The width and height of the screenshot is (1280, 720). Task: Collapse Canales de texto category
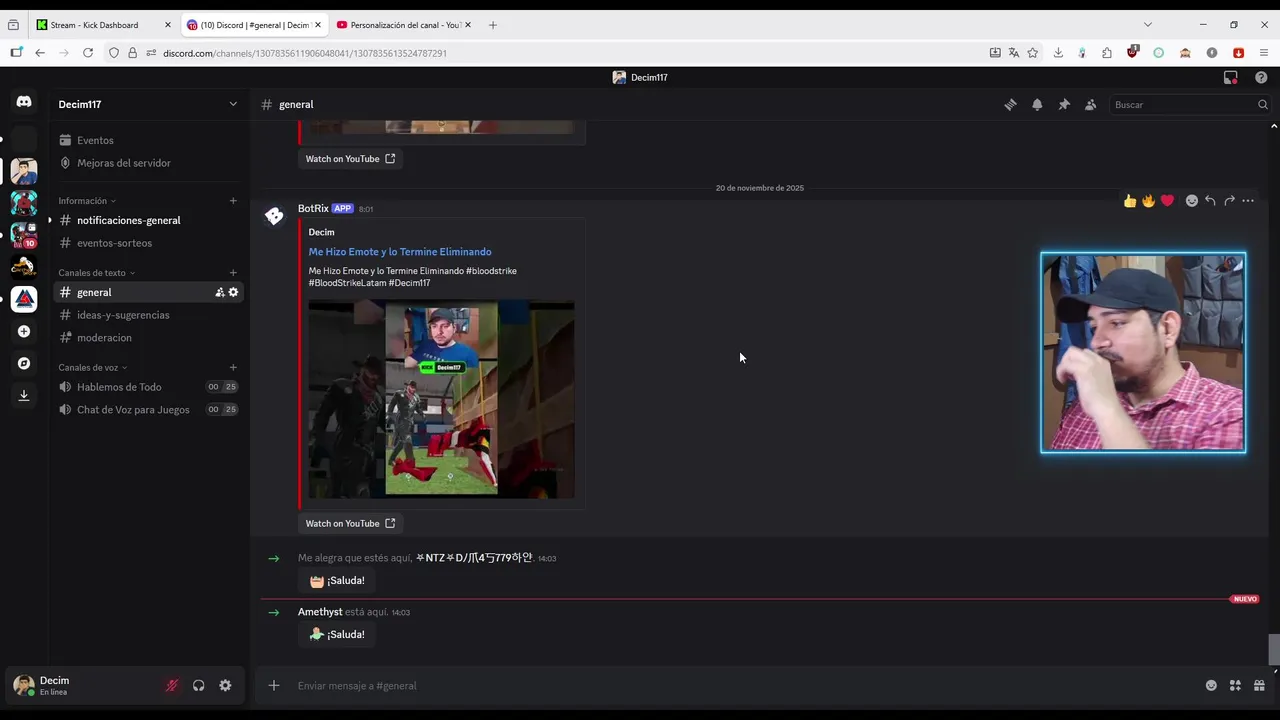click(97, 273)
